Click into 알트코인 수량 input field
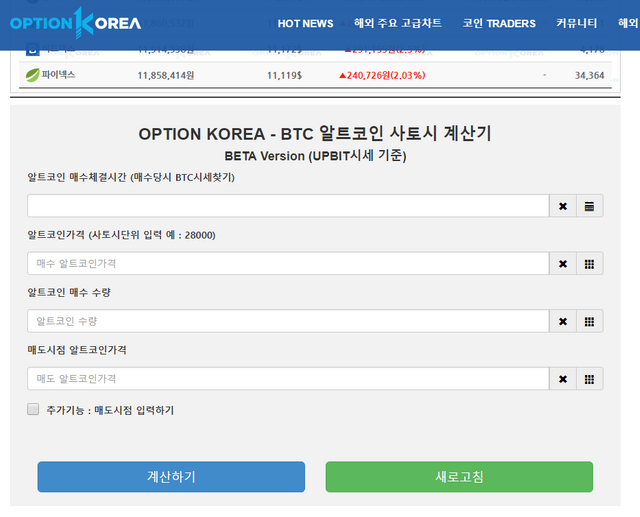This screenshot has height=517, width=640. (x=288, y=322)
